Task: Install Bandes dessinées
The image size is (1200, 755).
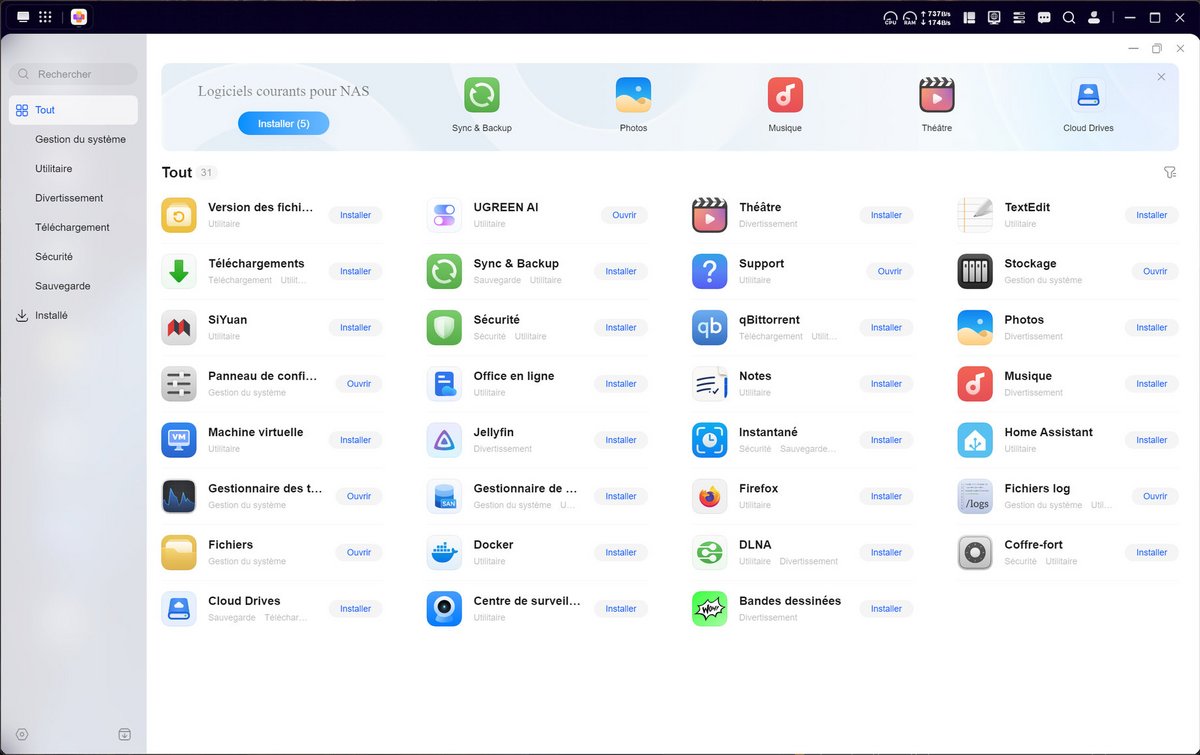Action: pyautogui.click(x=886, y=608)
